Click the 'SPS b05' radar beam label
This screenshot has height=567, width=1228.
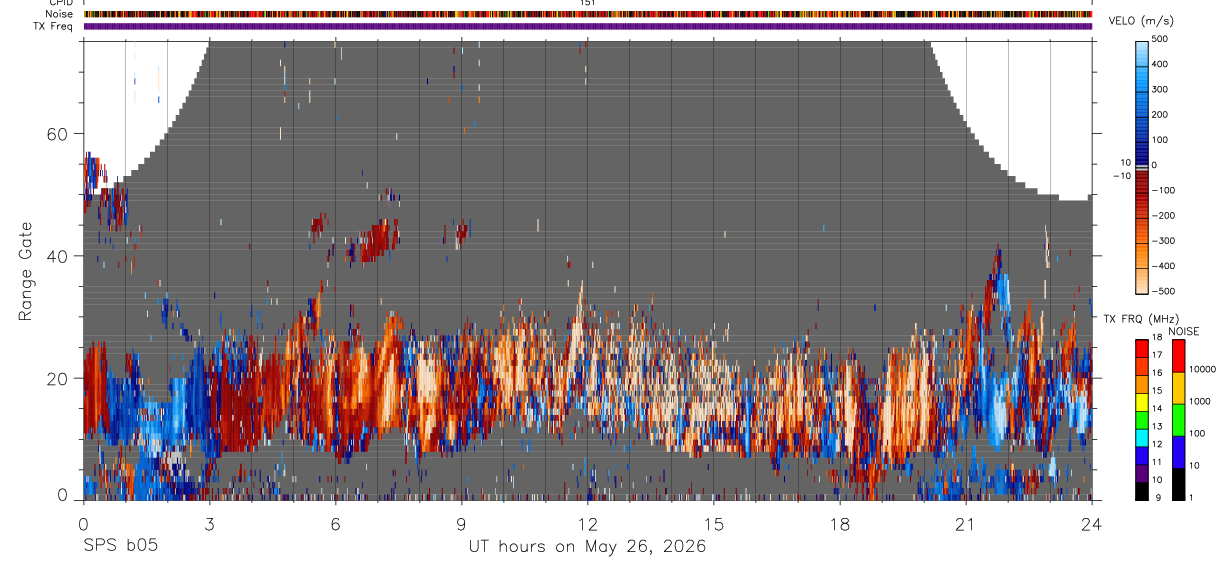tap(120, 546)
